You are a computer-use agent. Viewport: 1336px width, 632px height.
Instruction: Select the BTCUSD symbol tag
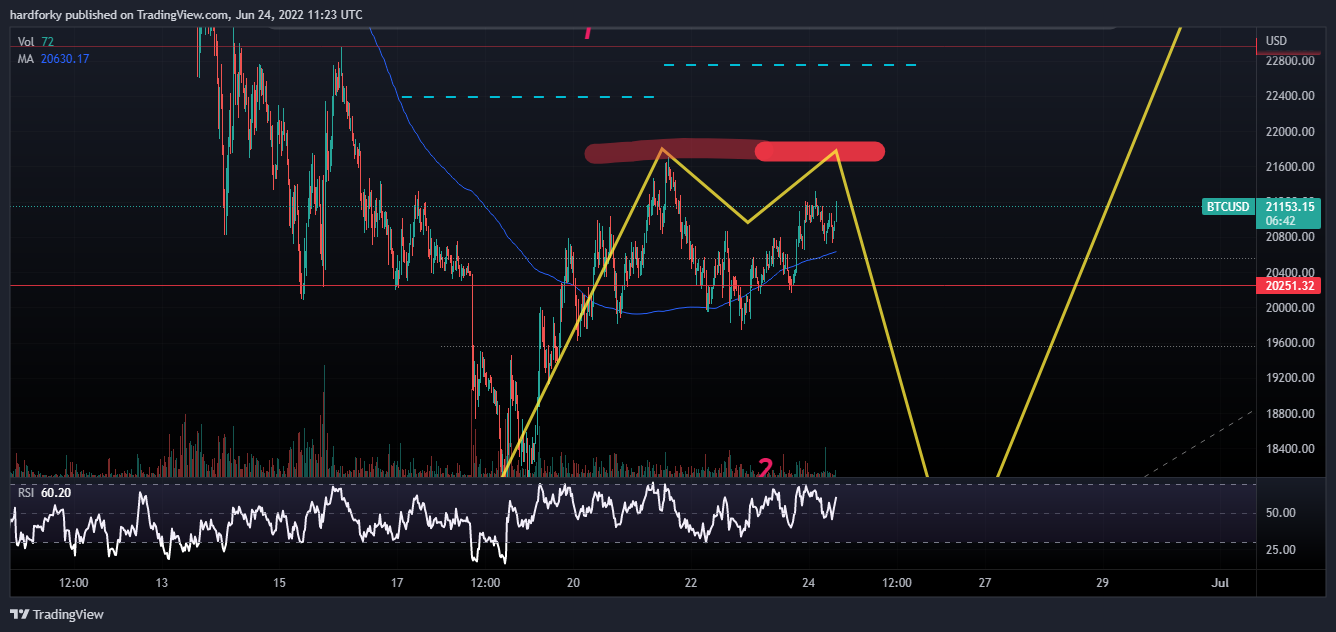[1228, 207]
